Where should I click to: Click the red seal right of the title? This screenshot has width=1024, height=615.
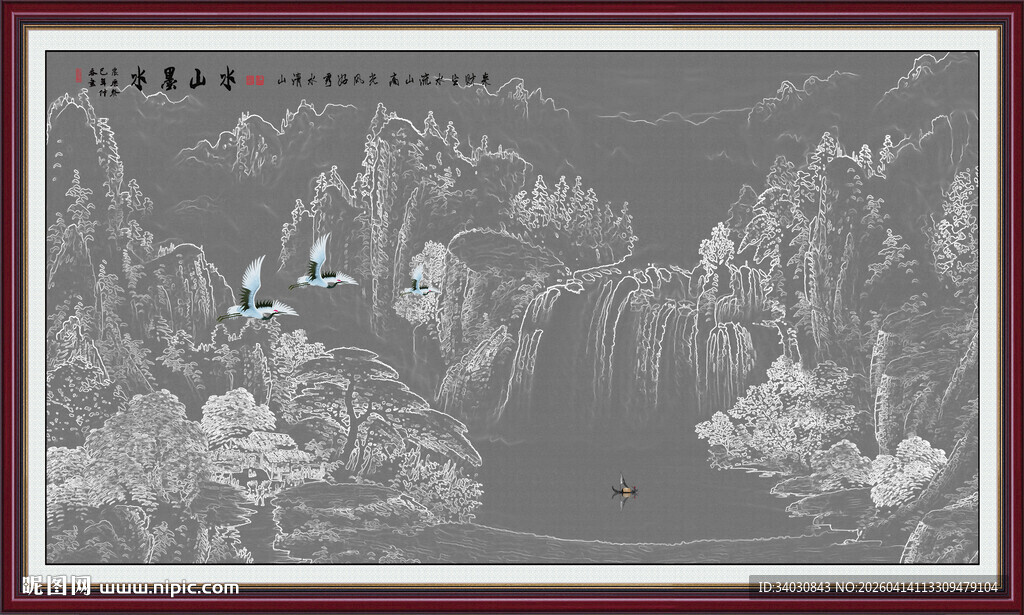(255, 80)
